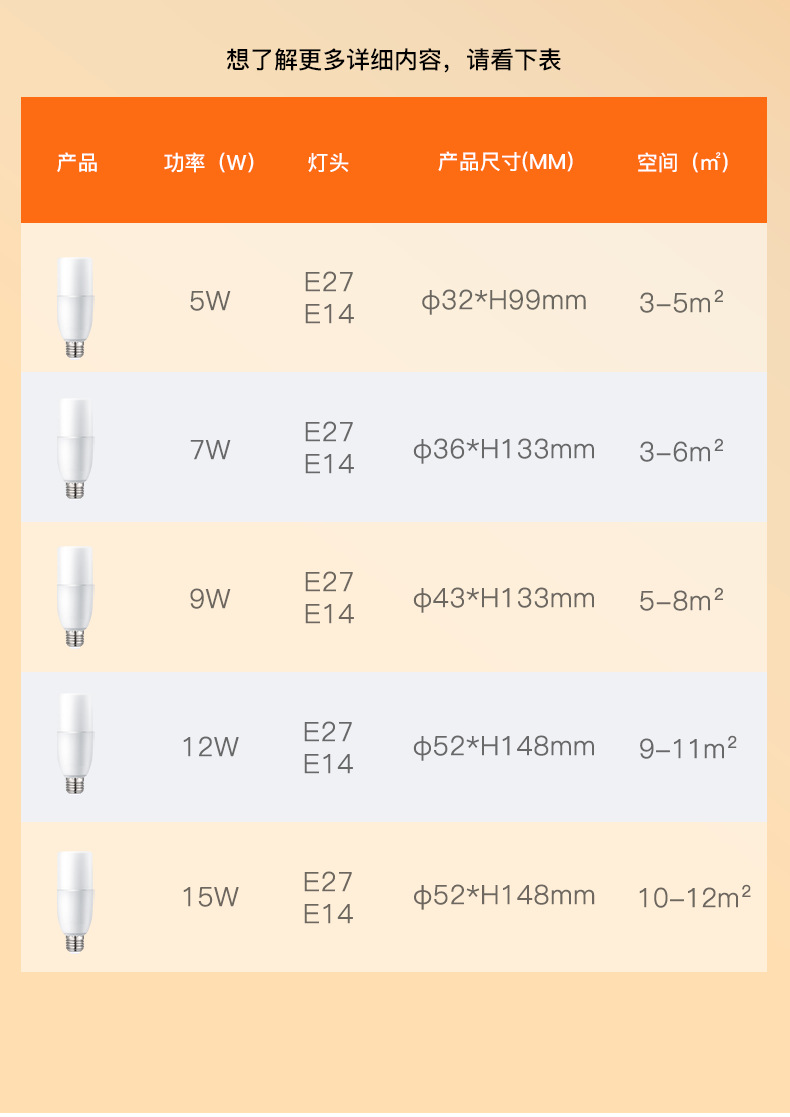Click the 5W bulb product image

(75, 306)
